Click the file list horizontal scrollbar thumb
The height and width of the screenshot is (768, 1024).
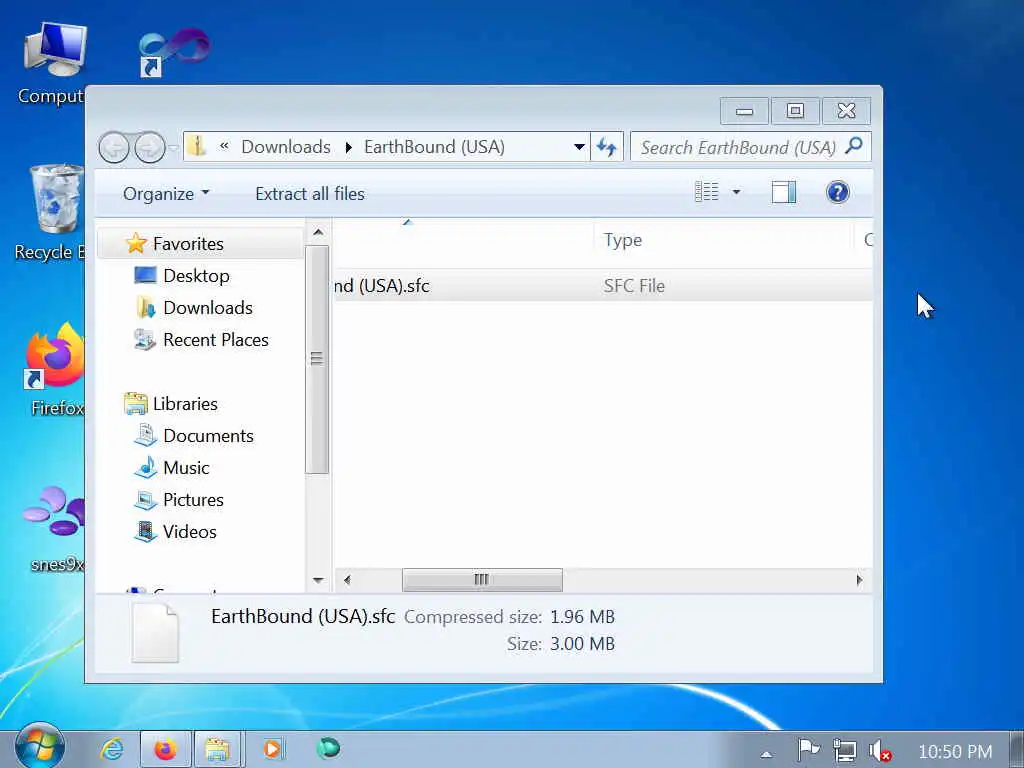482,580
